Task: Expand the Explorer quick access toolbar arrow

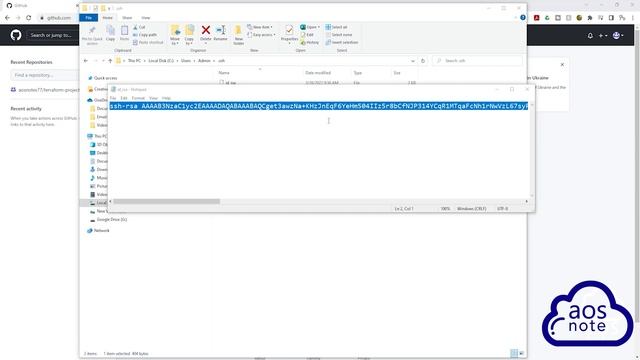Action: point(109,8)
